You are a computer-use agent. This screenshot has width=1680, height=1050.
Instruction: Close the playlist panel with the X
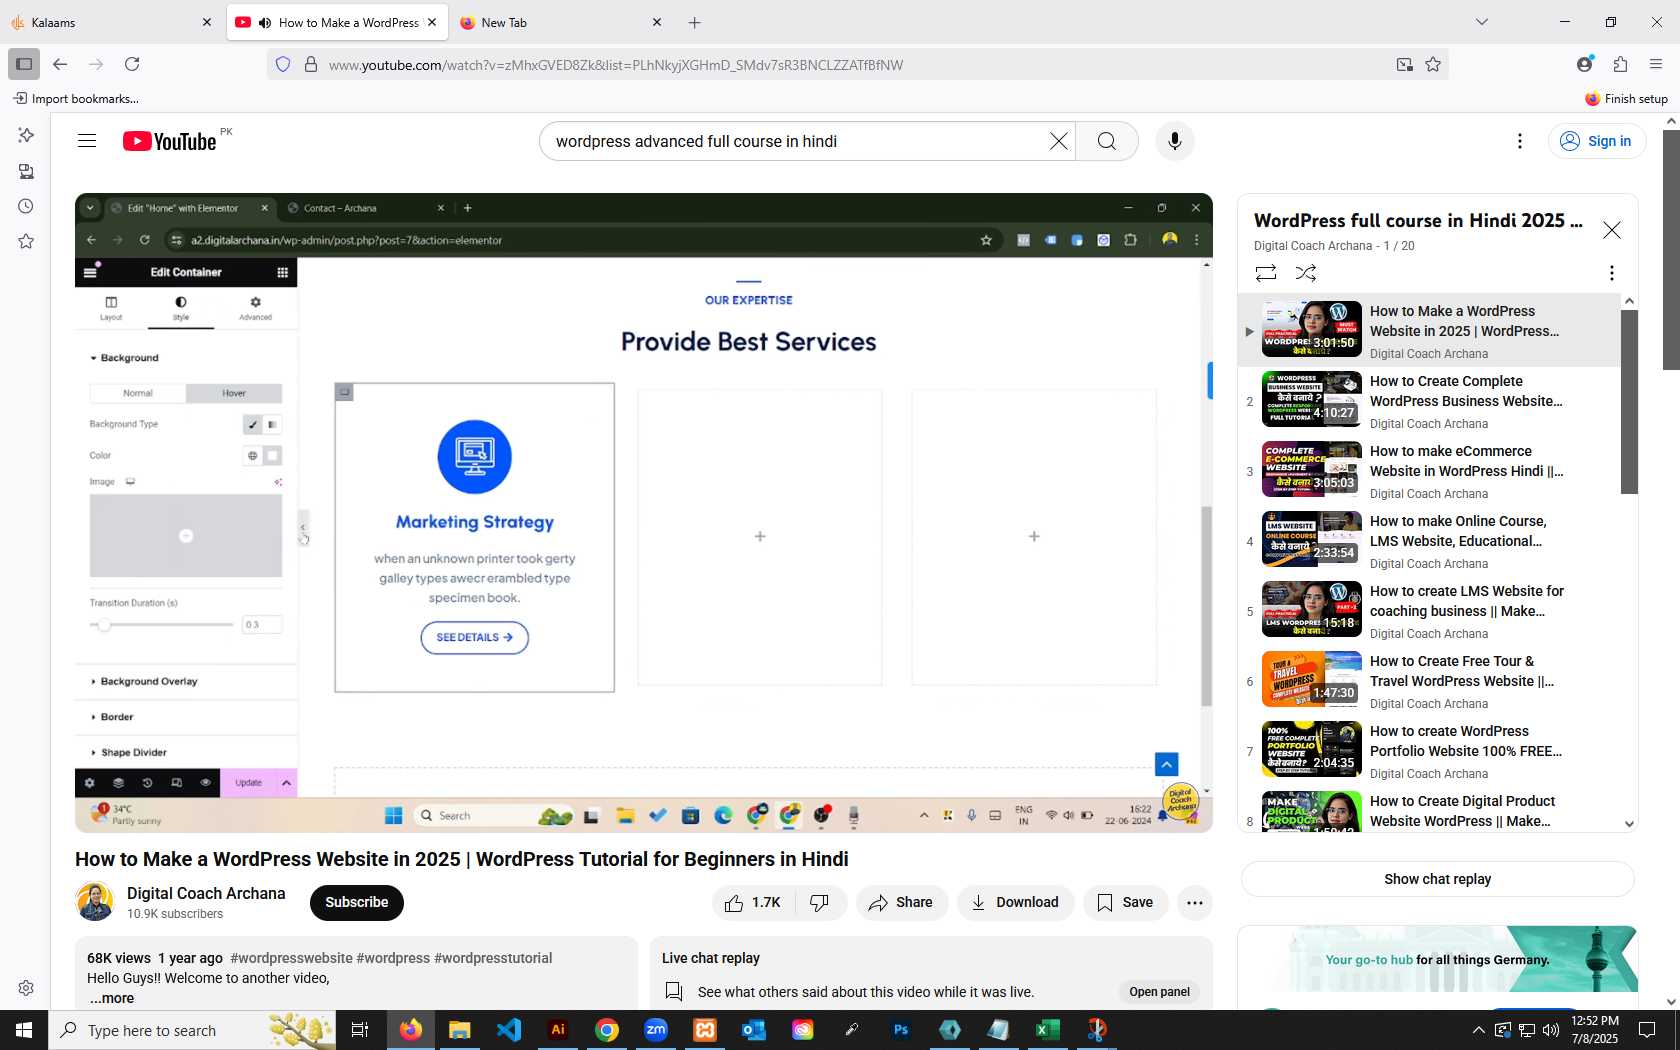tap(1612, 230)
